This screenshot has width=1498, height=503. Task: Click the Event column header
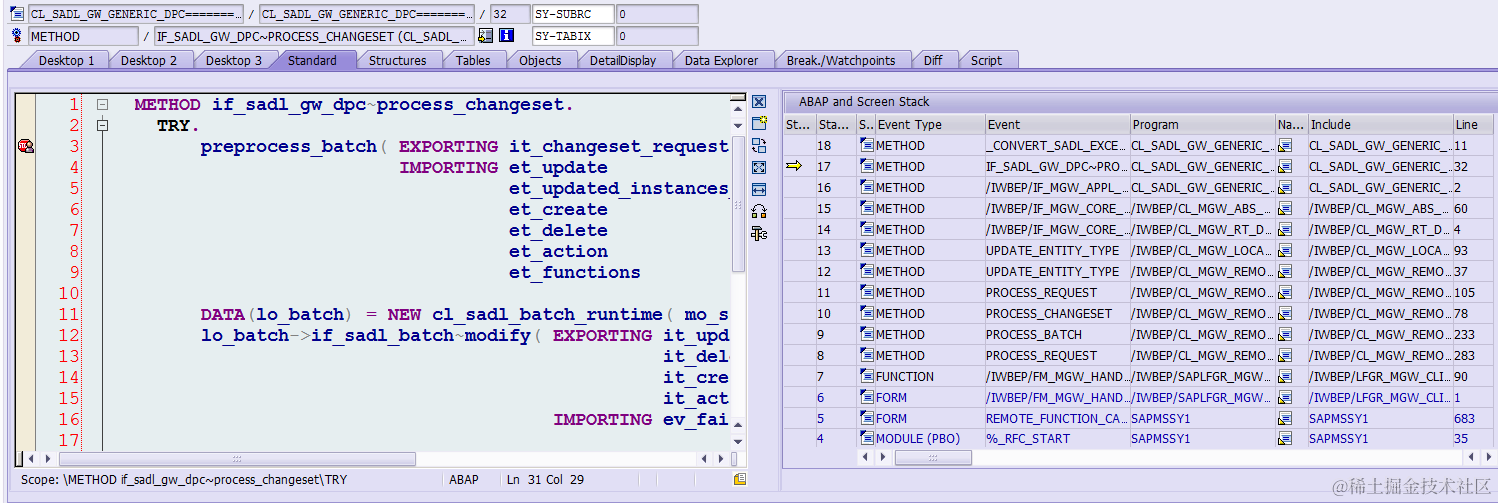[1057, 125]
